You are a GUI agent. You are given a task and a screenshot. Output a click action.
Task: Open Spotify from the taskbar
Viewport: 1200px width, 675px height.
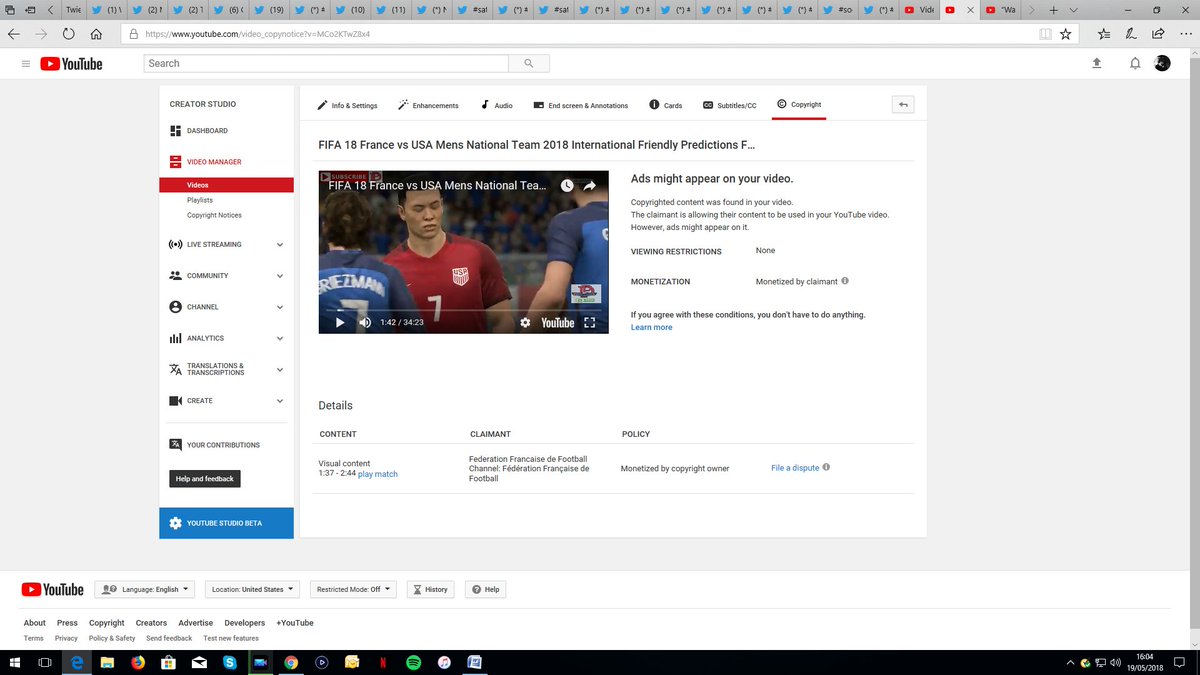[414, 662]
